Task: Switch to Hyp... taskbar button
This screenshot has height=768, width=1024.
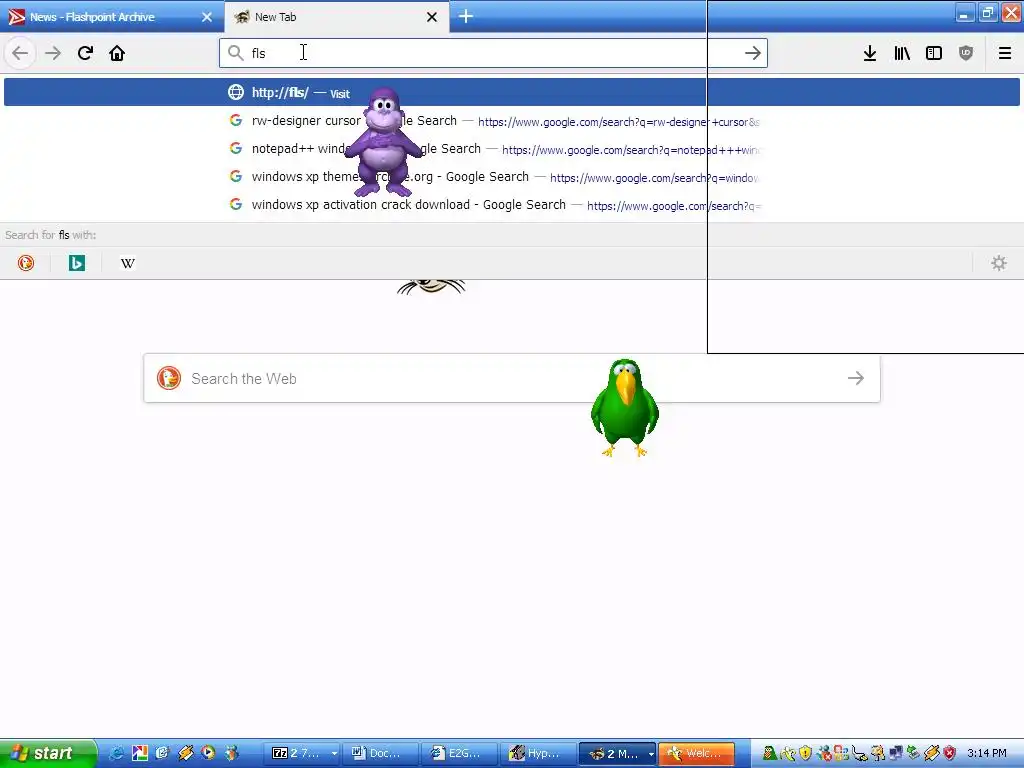Action: point(537,753)
